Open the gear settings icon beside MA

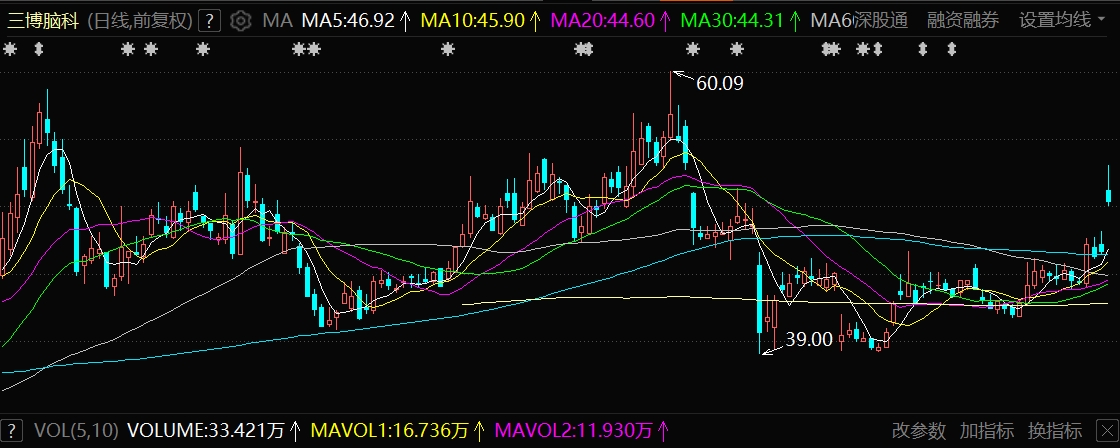(240, 20)
